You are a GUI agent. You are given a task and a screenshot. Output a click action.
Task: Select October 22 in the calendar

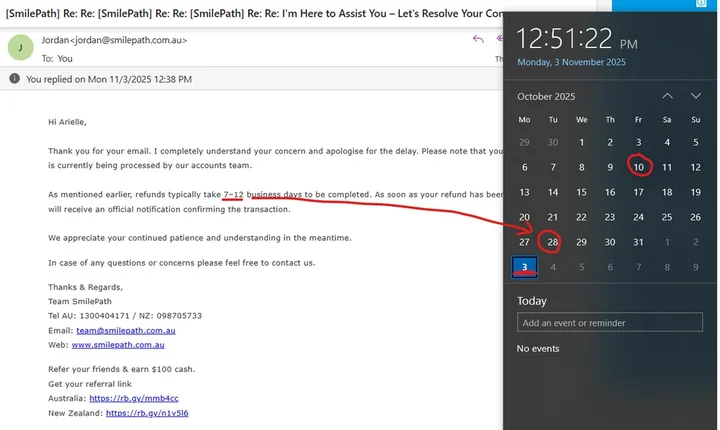(581, 217)
